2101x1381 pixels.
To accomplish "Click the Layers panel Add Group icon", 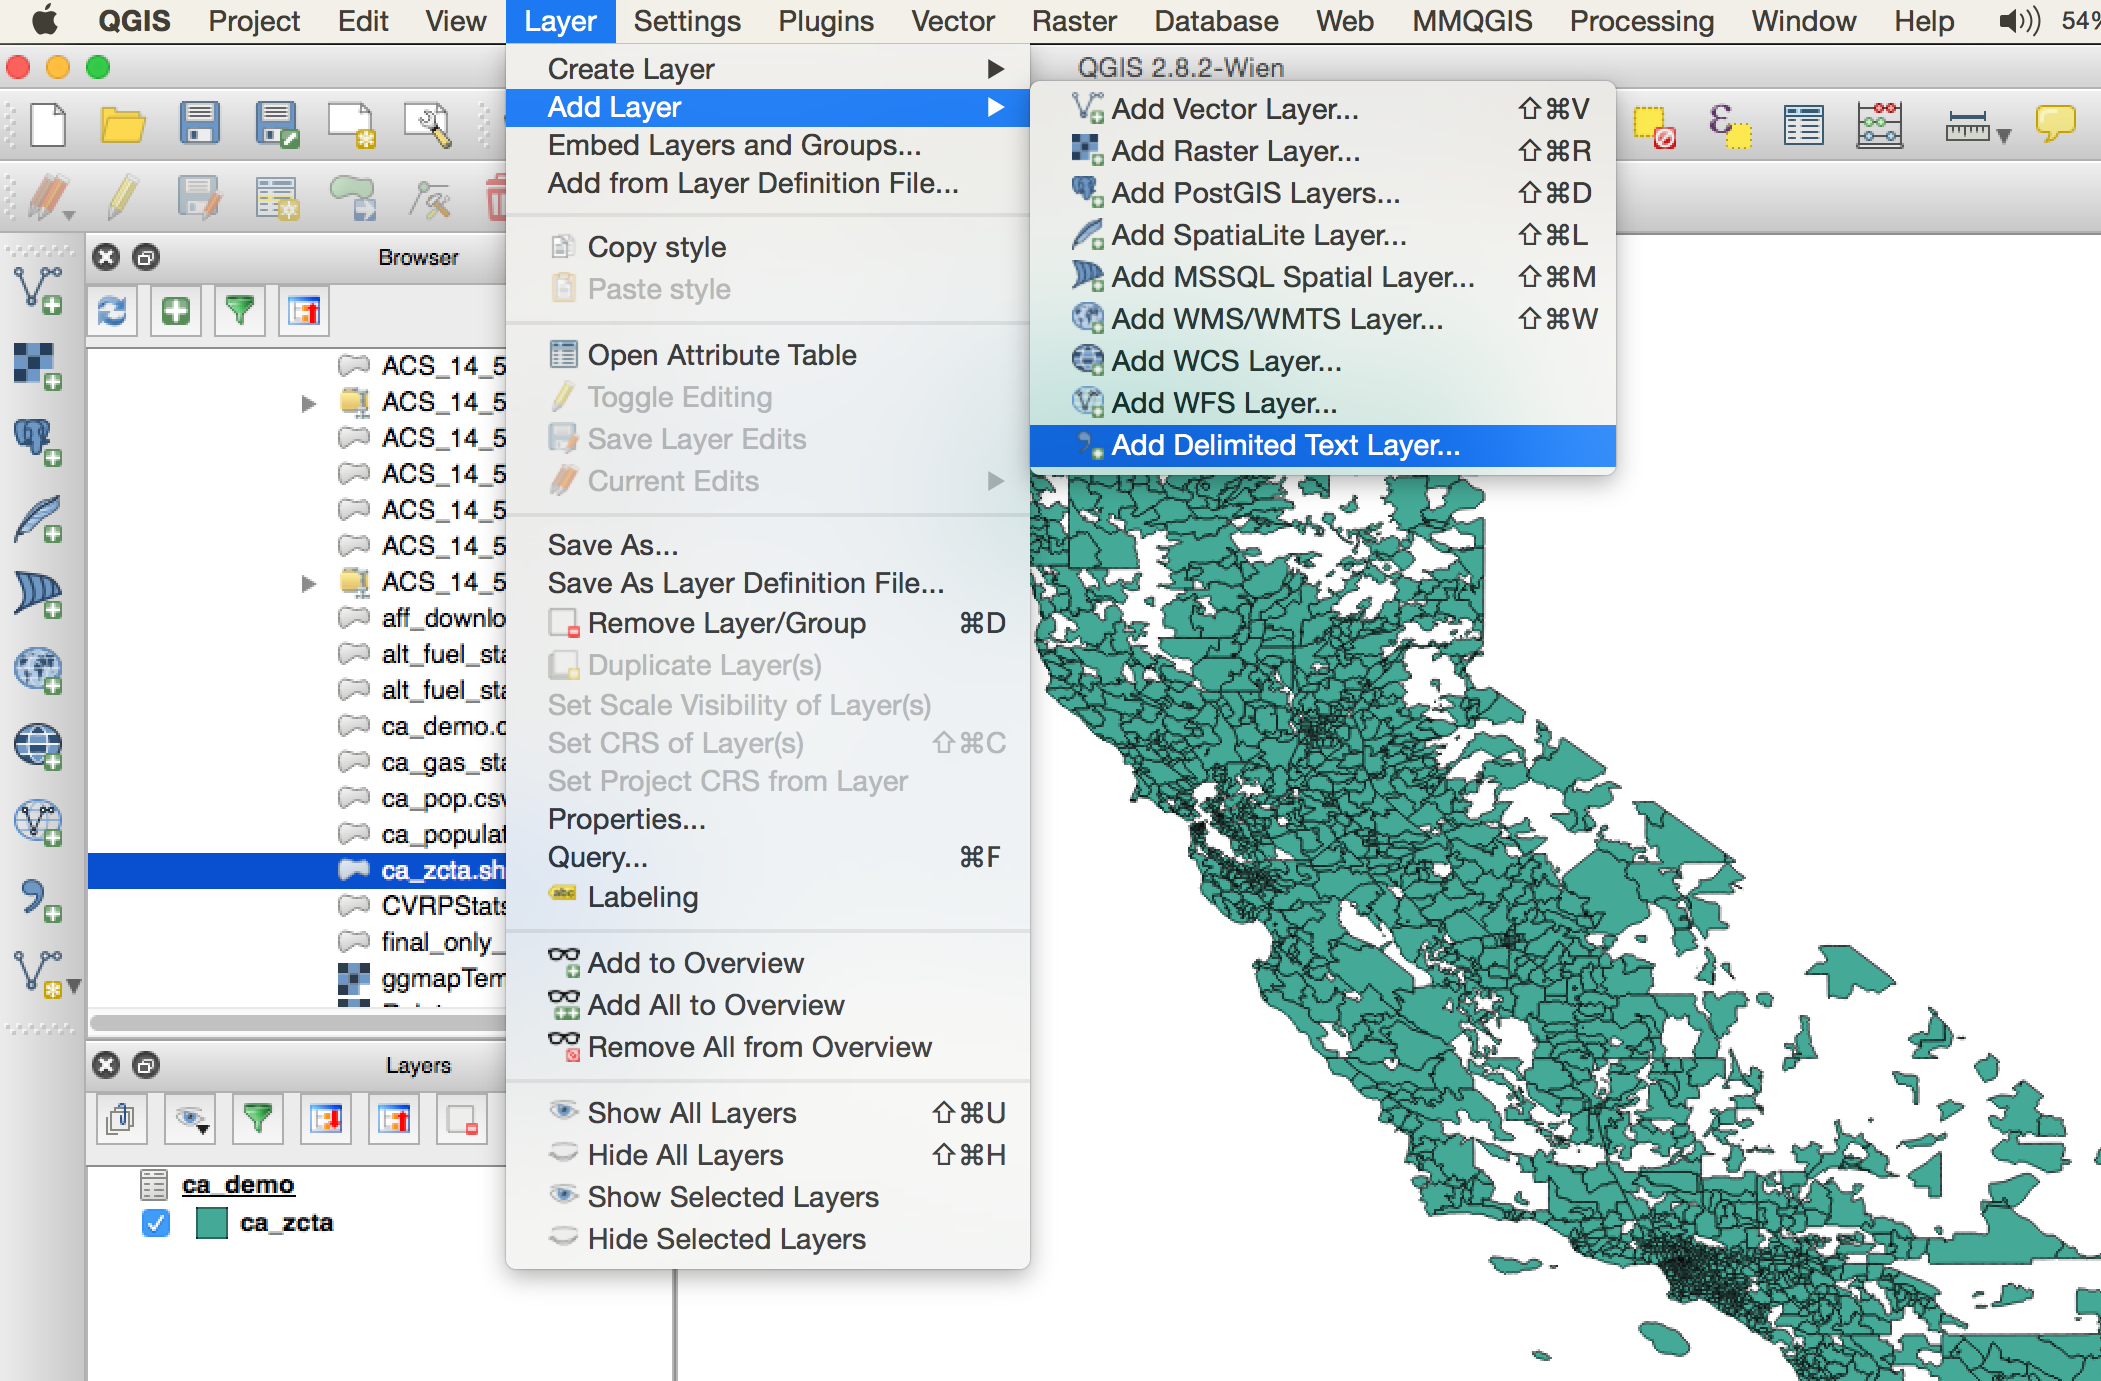I will point(122,1118).
